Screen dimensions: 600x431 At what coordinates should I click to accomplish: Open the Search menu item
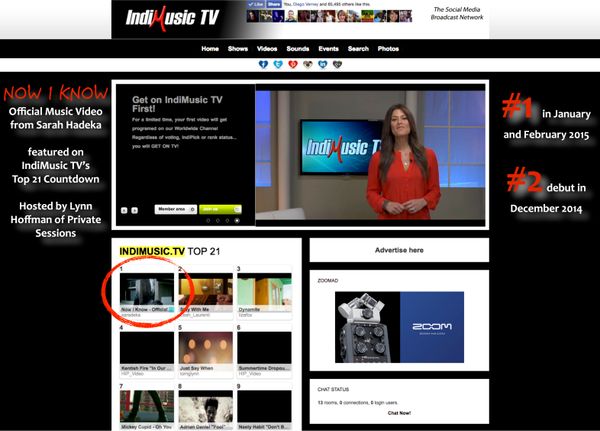pos(358,49)
